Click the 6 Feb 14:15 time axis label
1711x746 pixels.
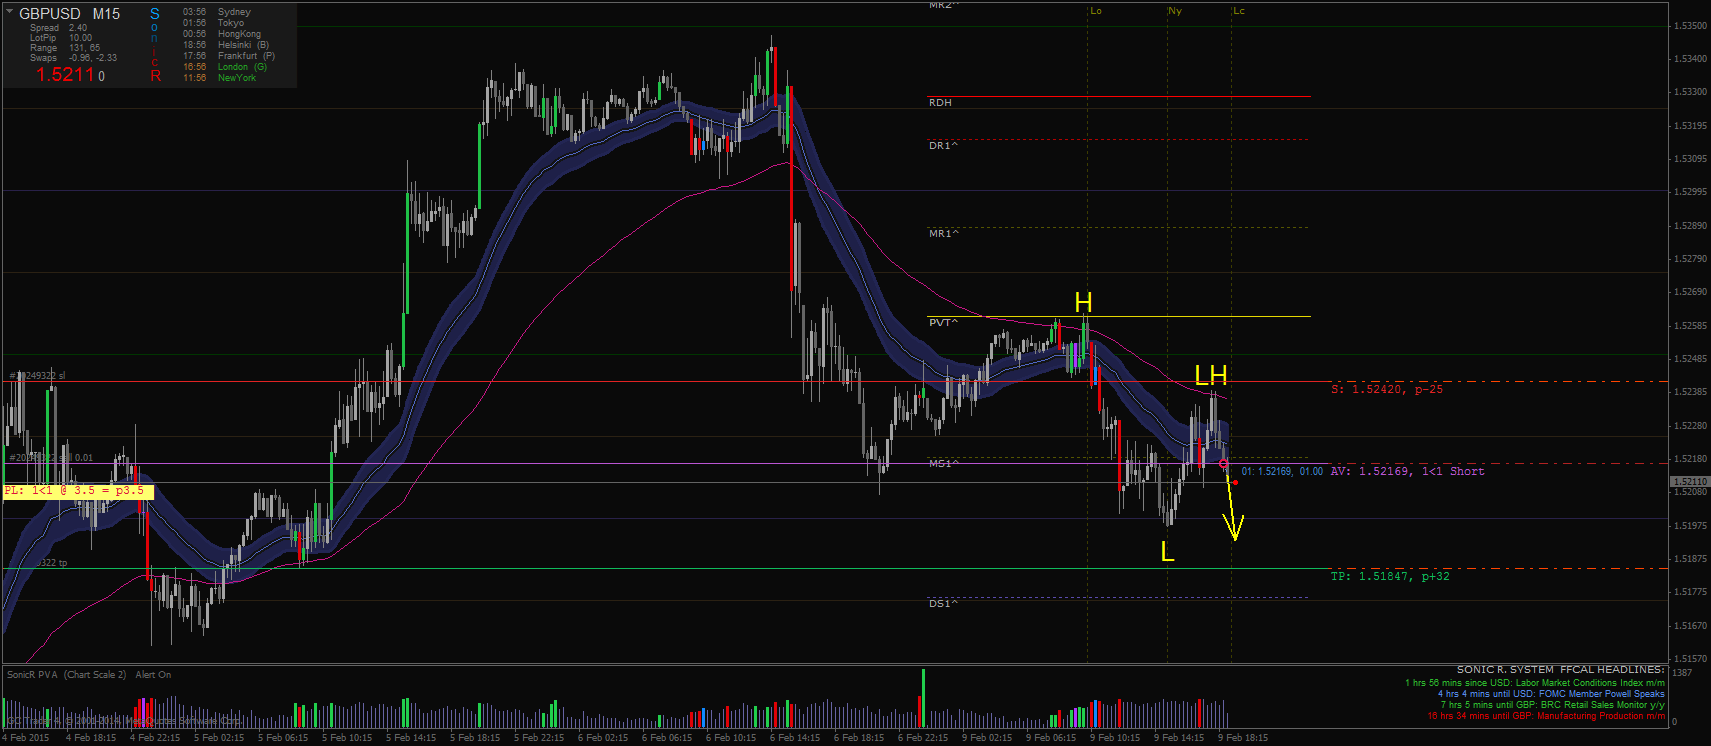pyautogui.click(x=794, y=738)
